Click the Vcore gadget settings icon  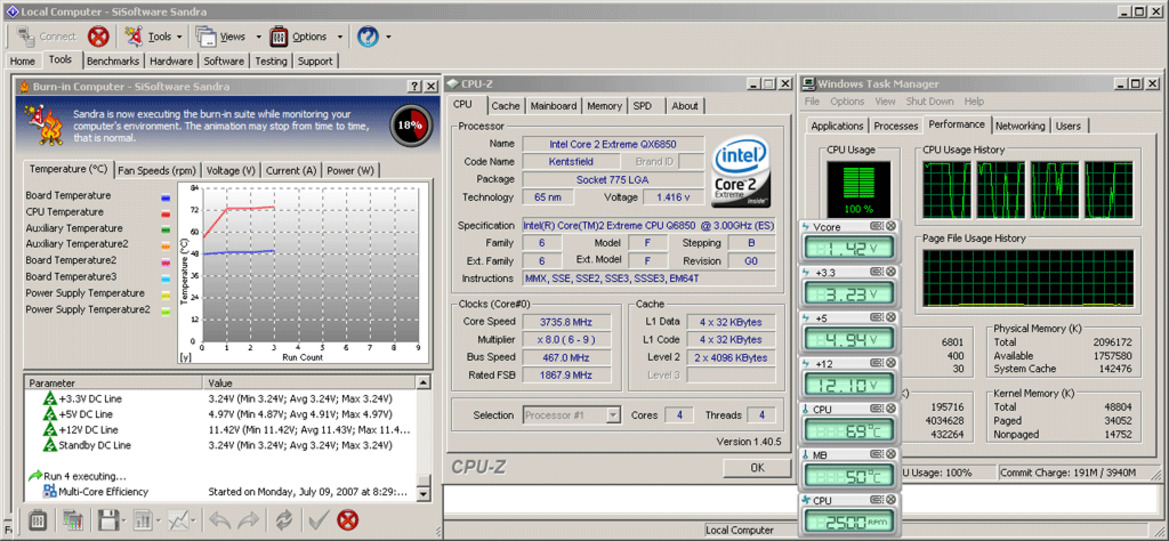(876, 227)
